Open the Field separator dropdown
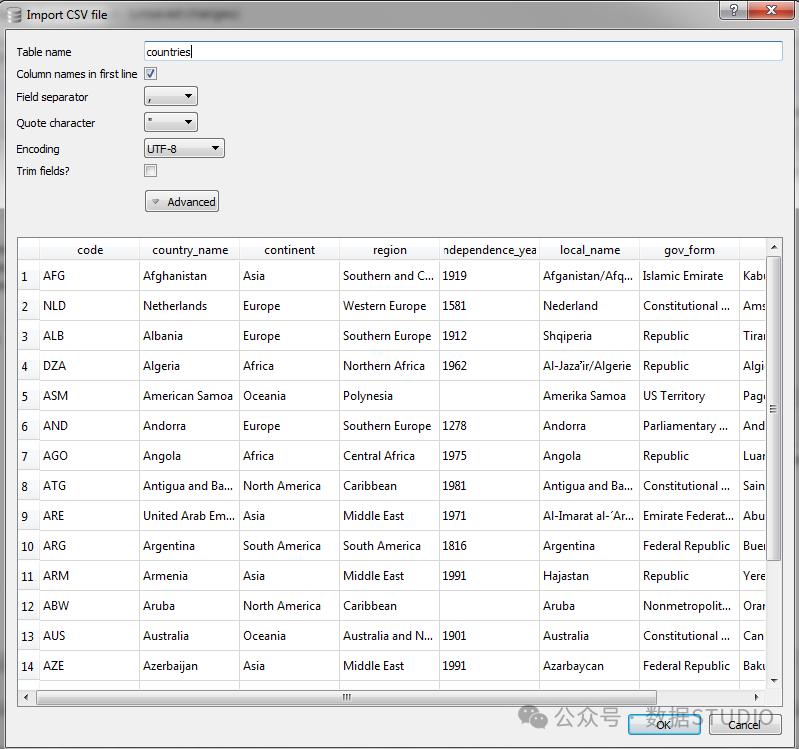Image resolution: width=799 pixels, height=749 pixels. pos(171,96)
